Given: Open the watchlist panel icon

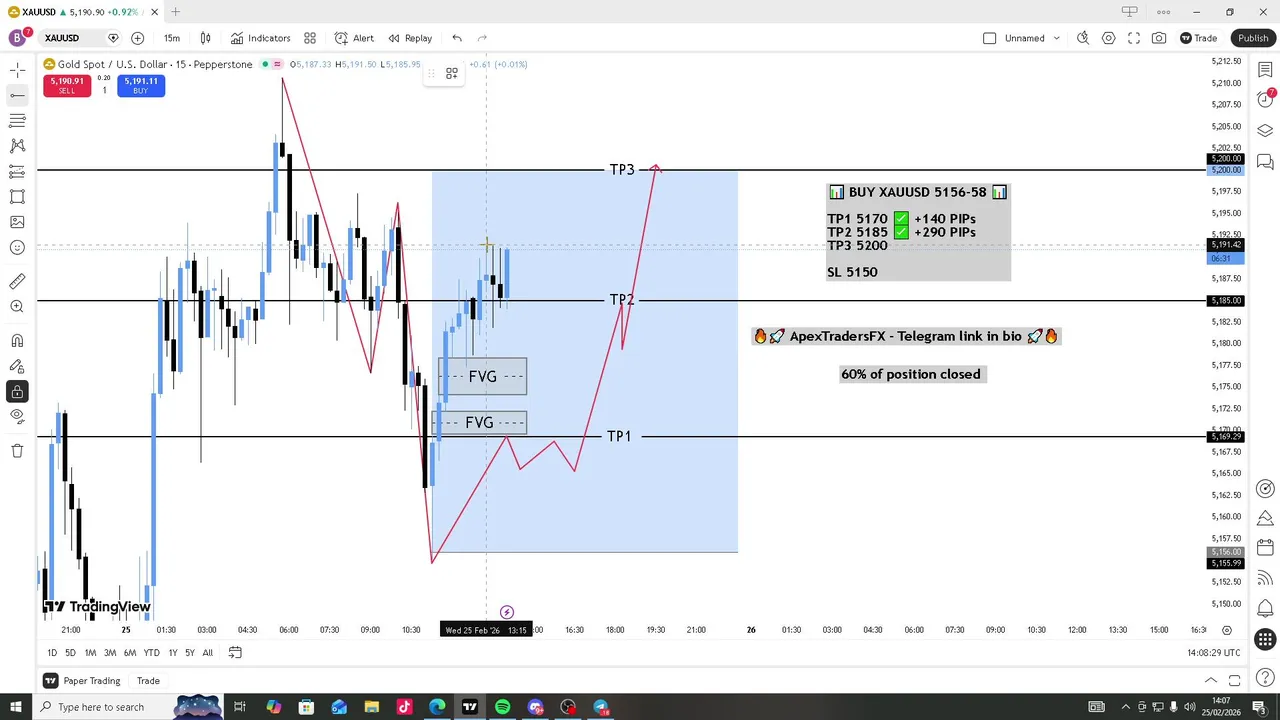Looking at the screenshot, I should [1265, 70].
